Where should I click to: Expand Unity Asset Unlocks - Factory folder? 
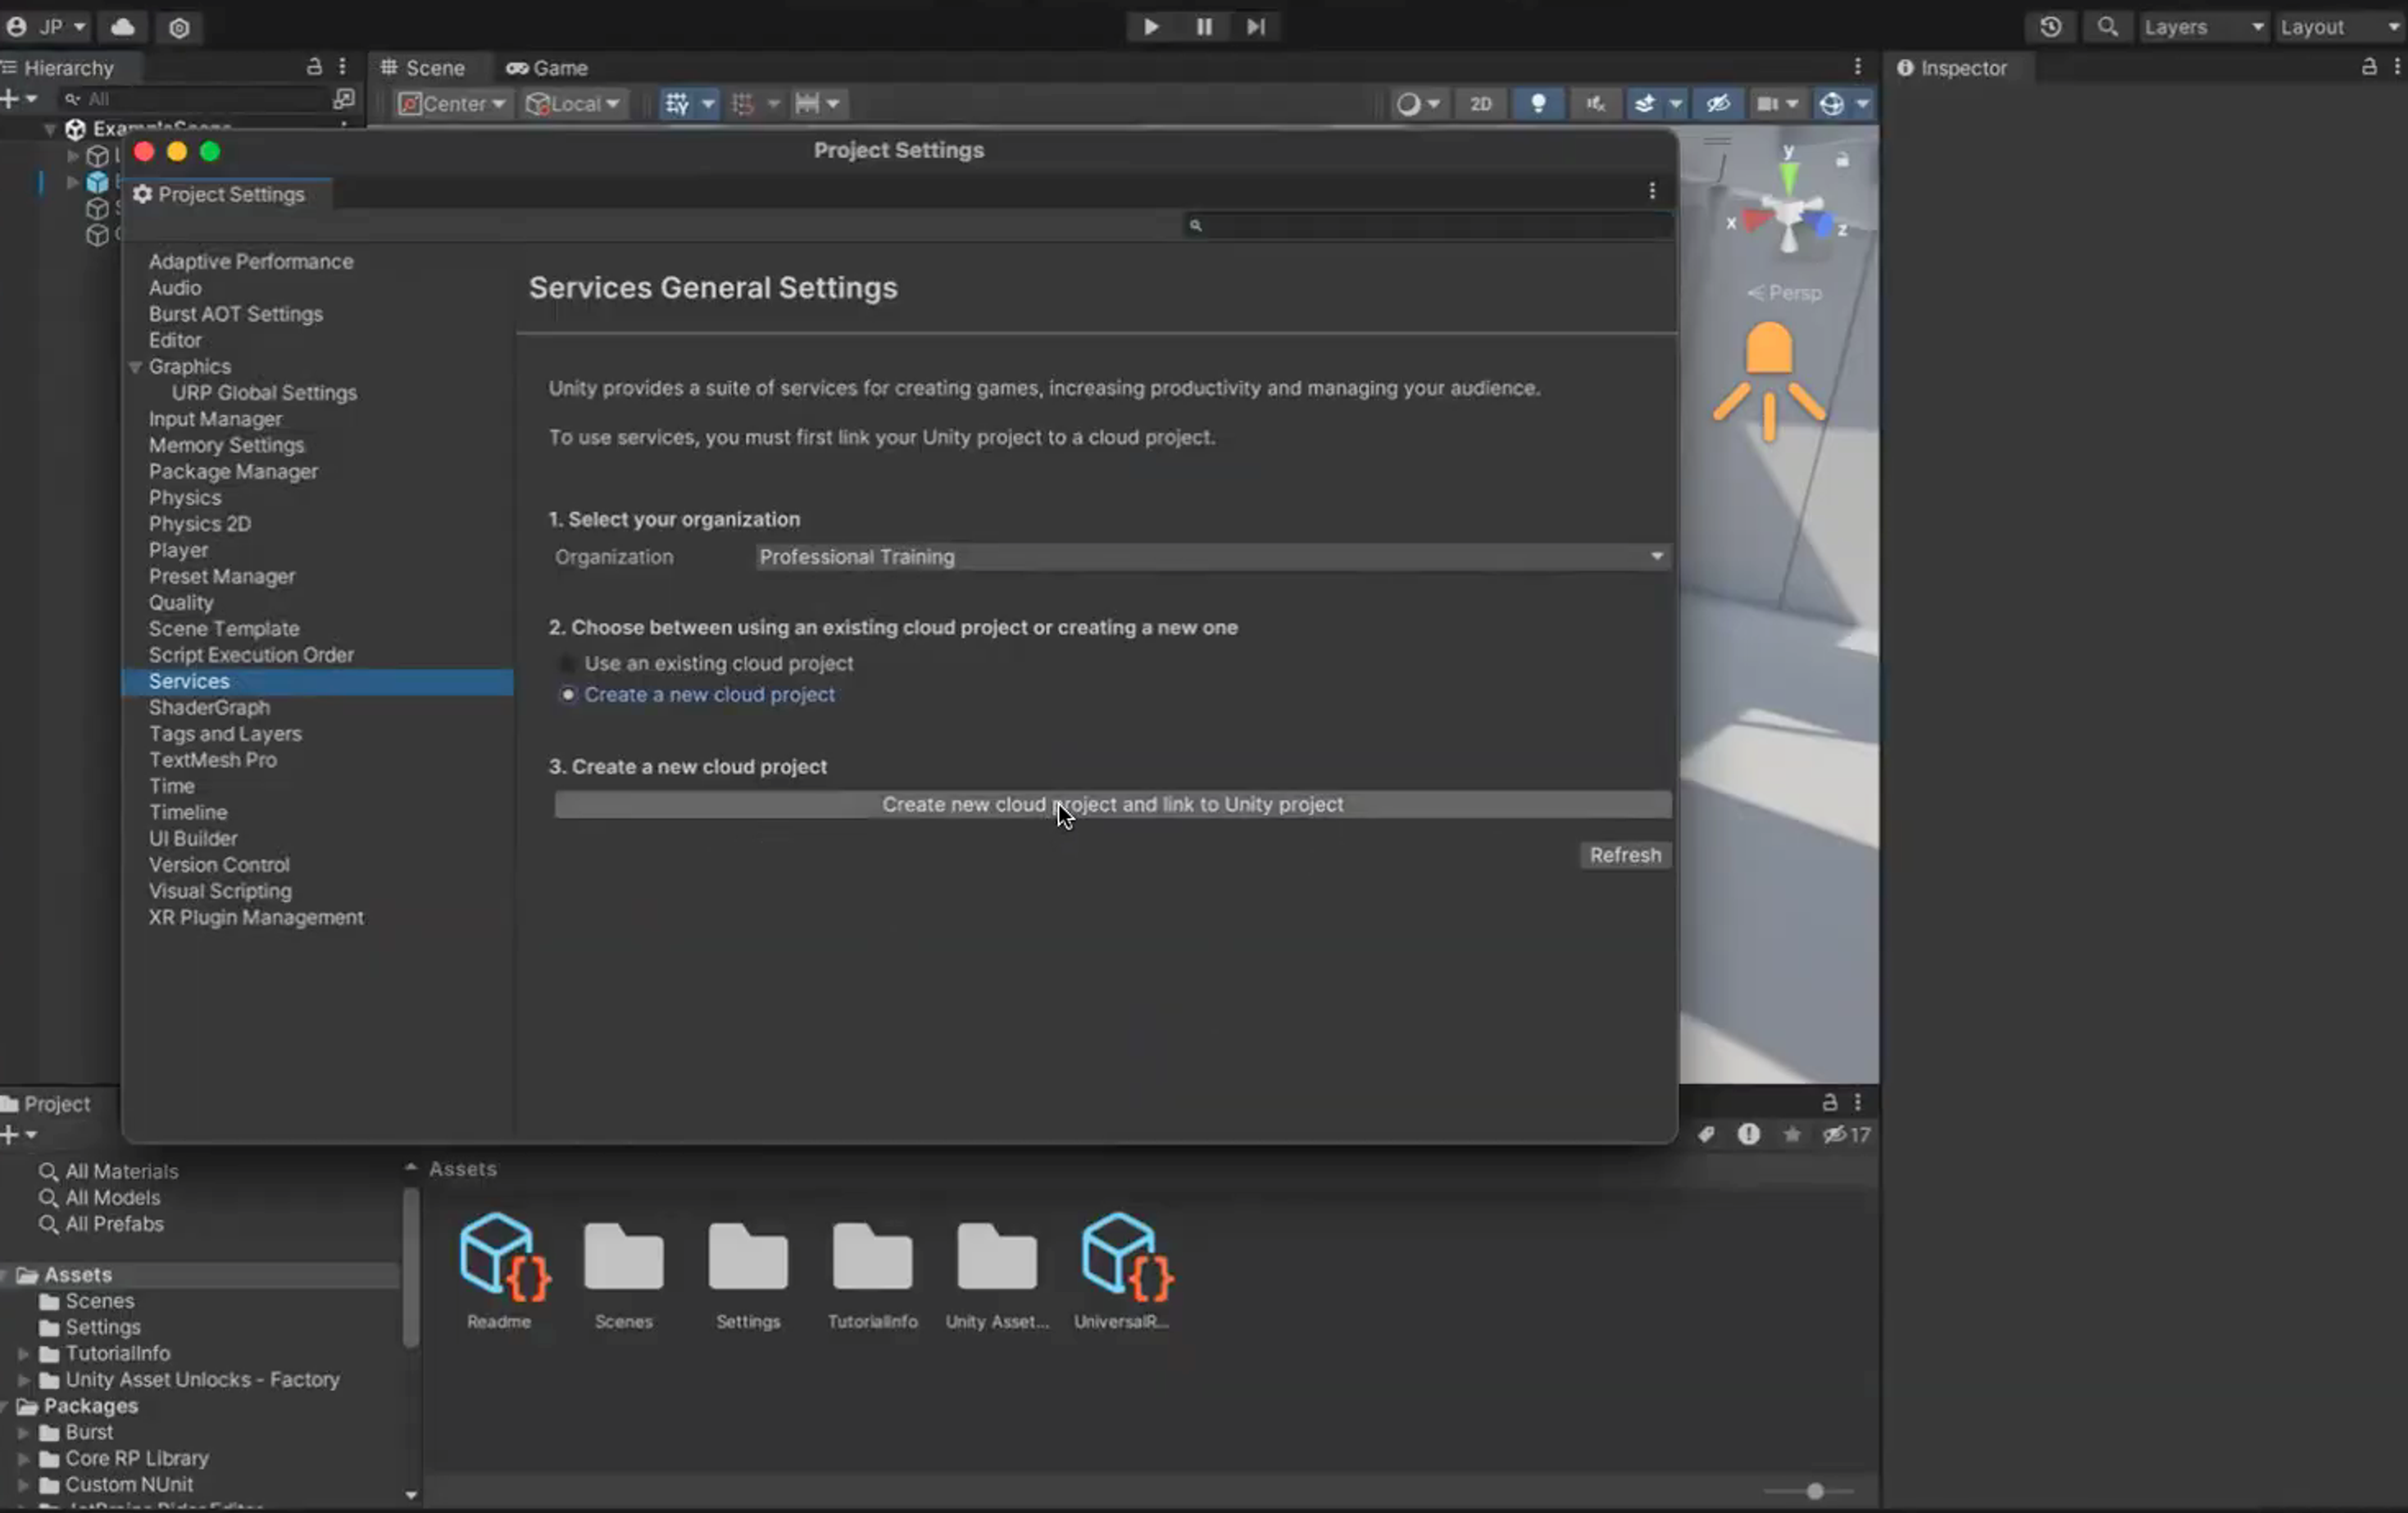click(x=23, y=1380)
